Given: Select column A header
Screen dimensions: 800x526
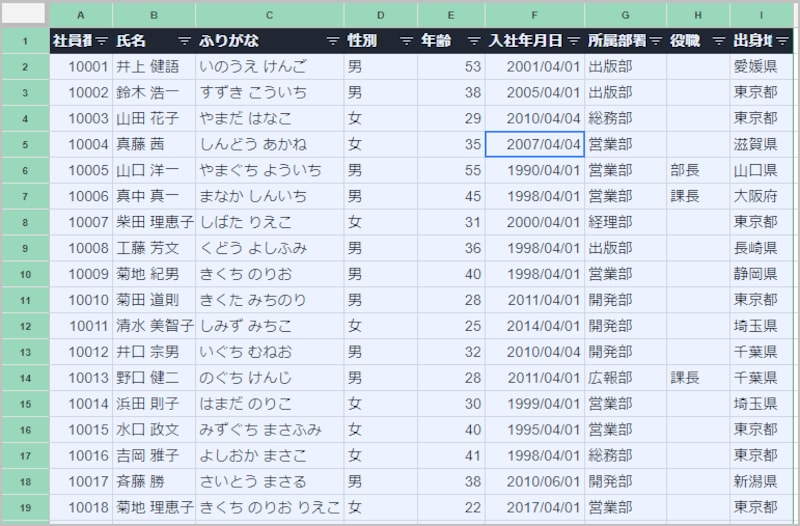Looking at the screenshot, I should (81, 15).
